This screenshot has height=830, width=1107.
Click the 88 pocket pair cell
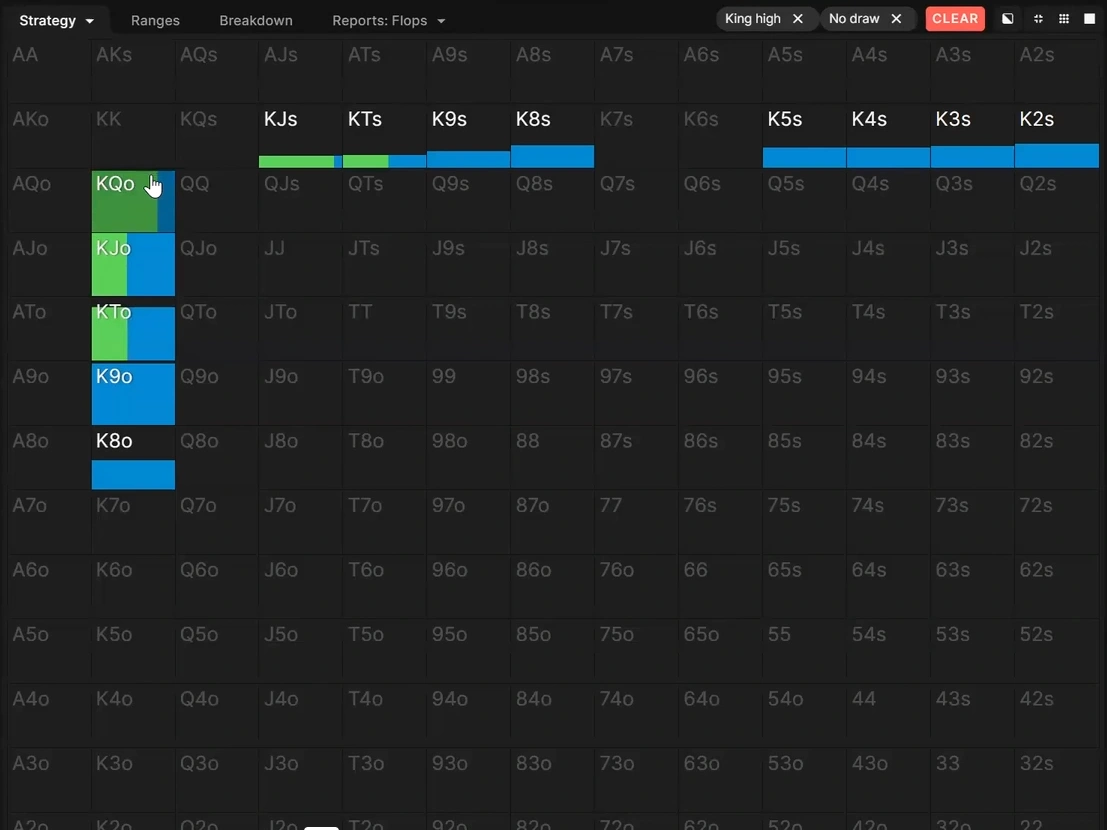tap(553, 458)
